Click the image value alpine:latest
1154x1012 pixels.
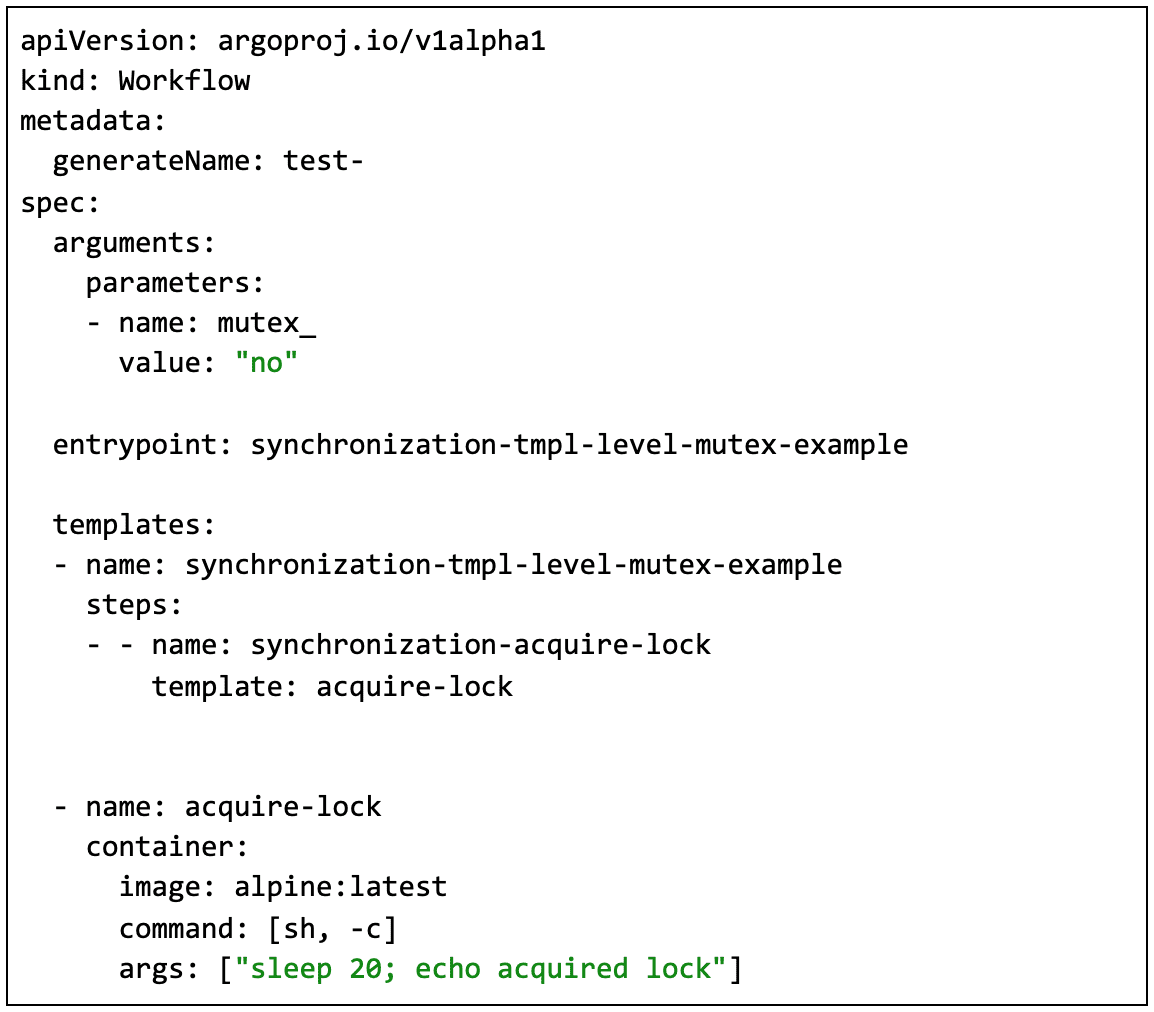[340, 887]
